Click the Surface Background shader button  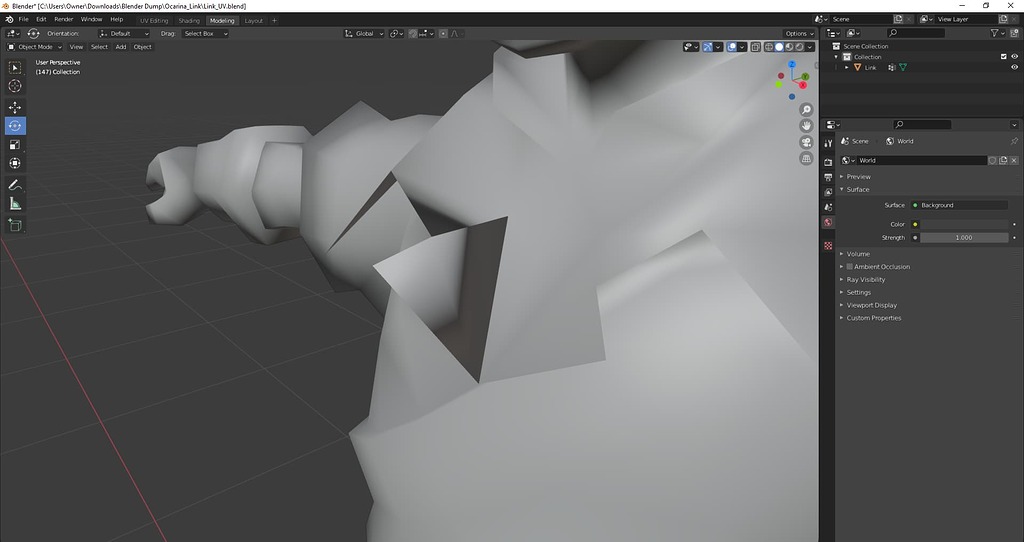[959, 205]
